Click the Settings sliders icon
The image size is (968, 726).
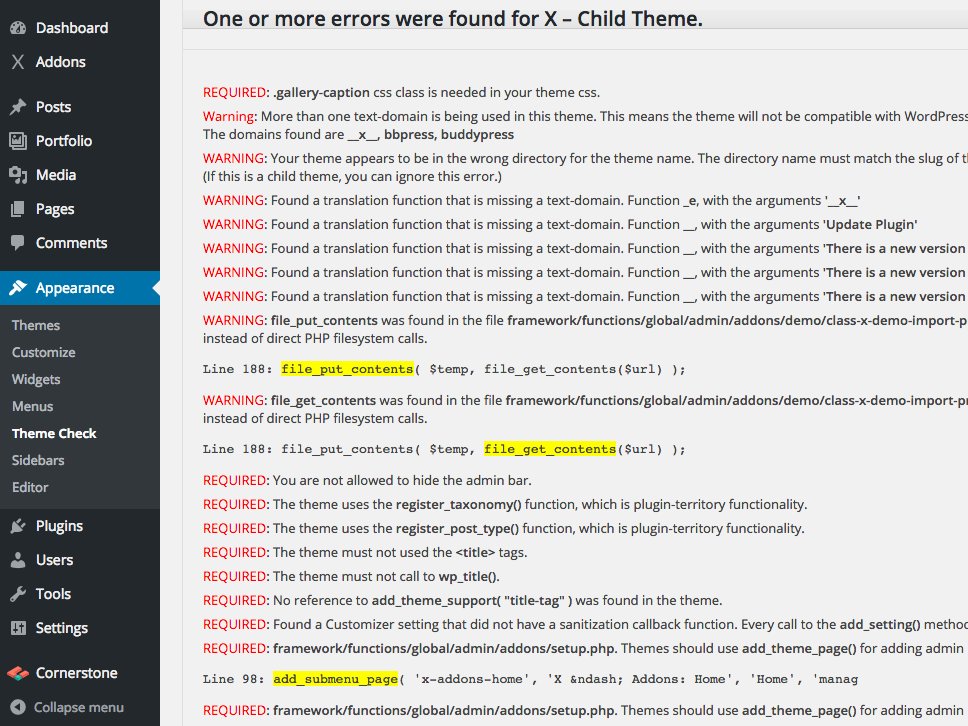18,628
